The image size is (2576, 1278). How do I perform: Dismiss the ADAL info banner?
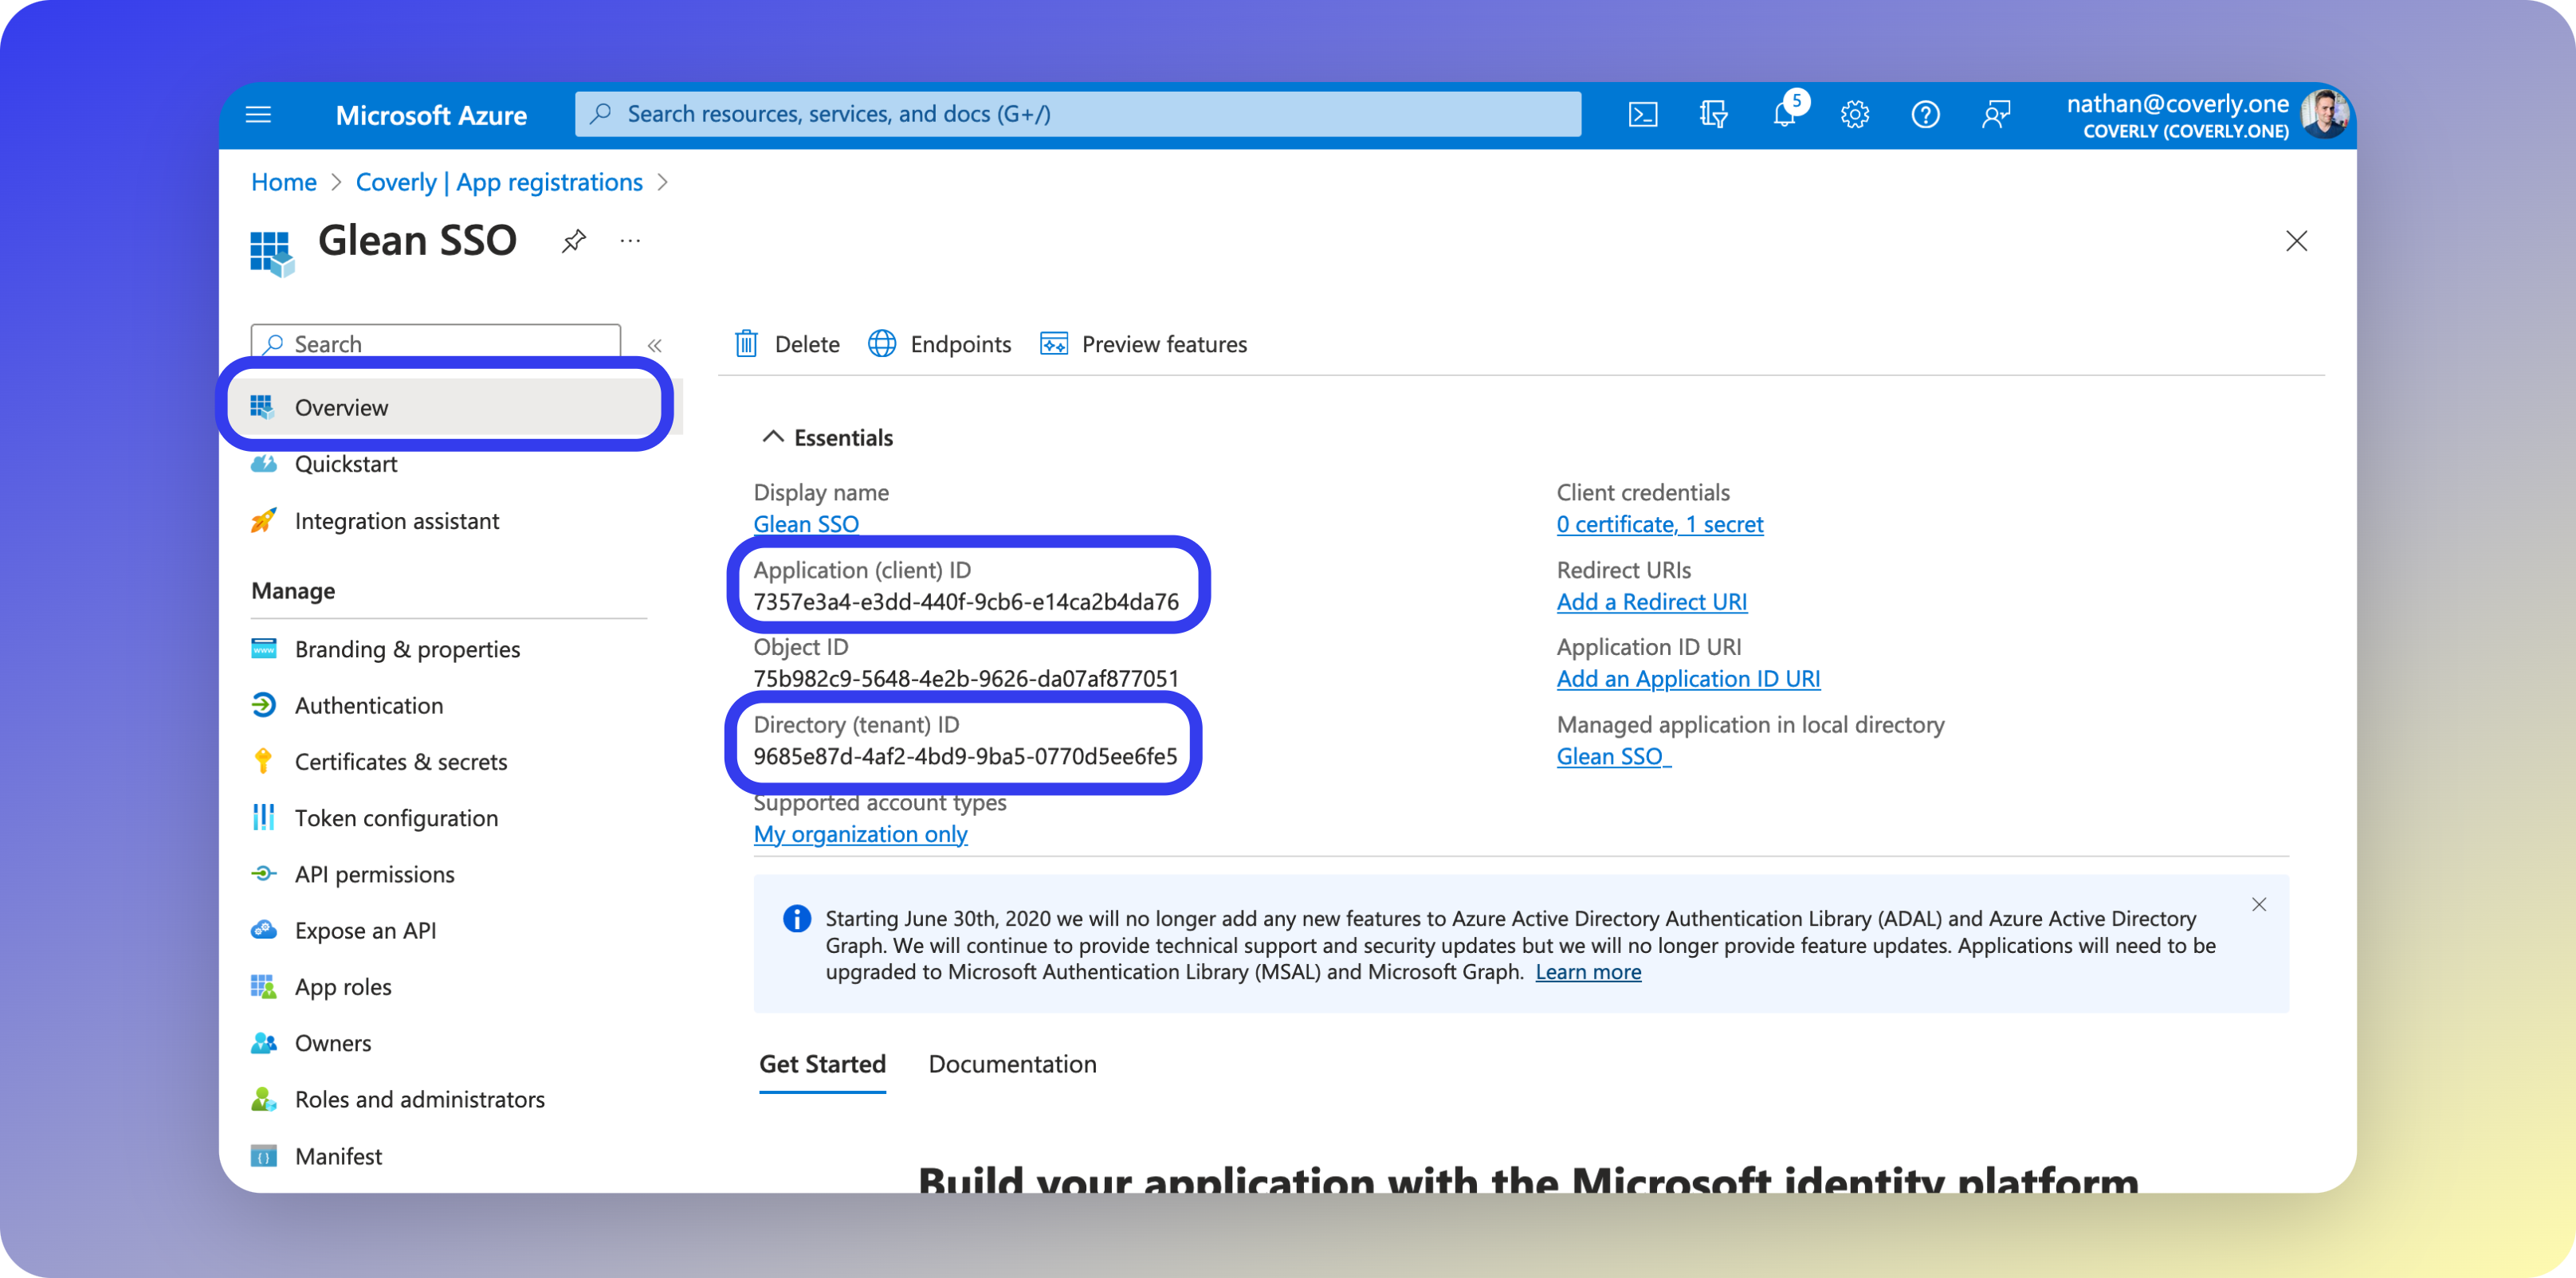coord(2258,904)
